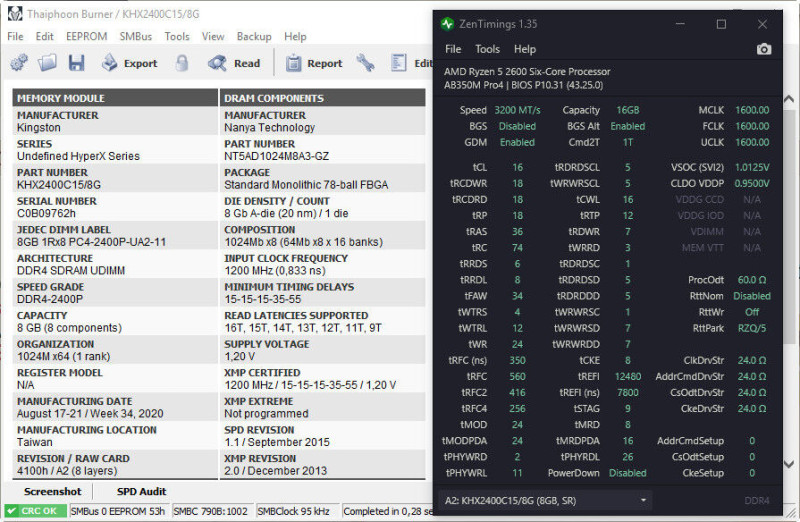Open the File menu in ZenTimings
Image resolution: width=800 pixels, height=522 pixels.
pos(453,49)
